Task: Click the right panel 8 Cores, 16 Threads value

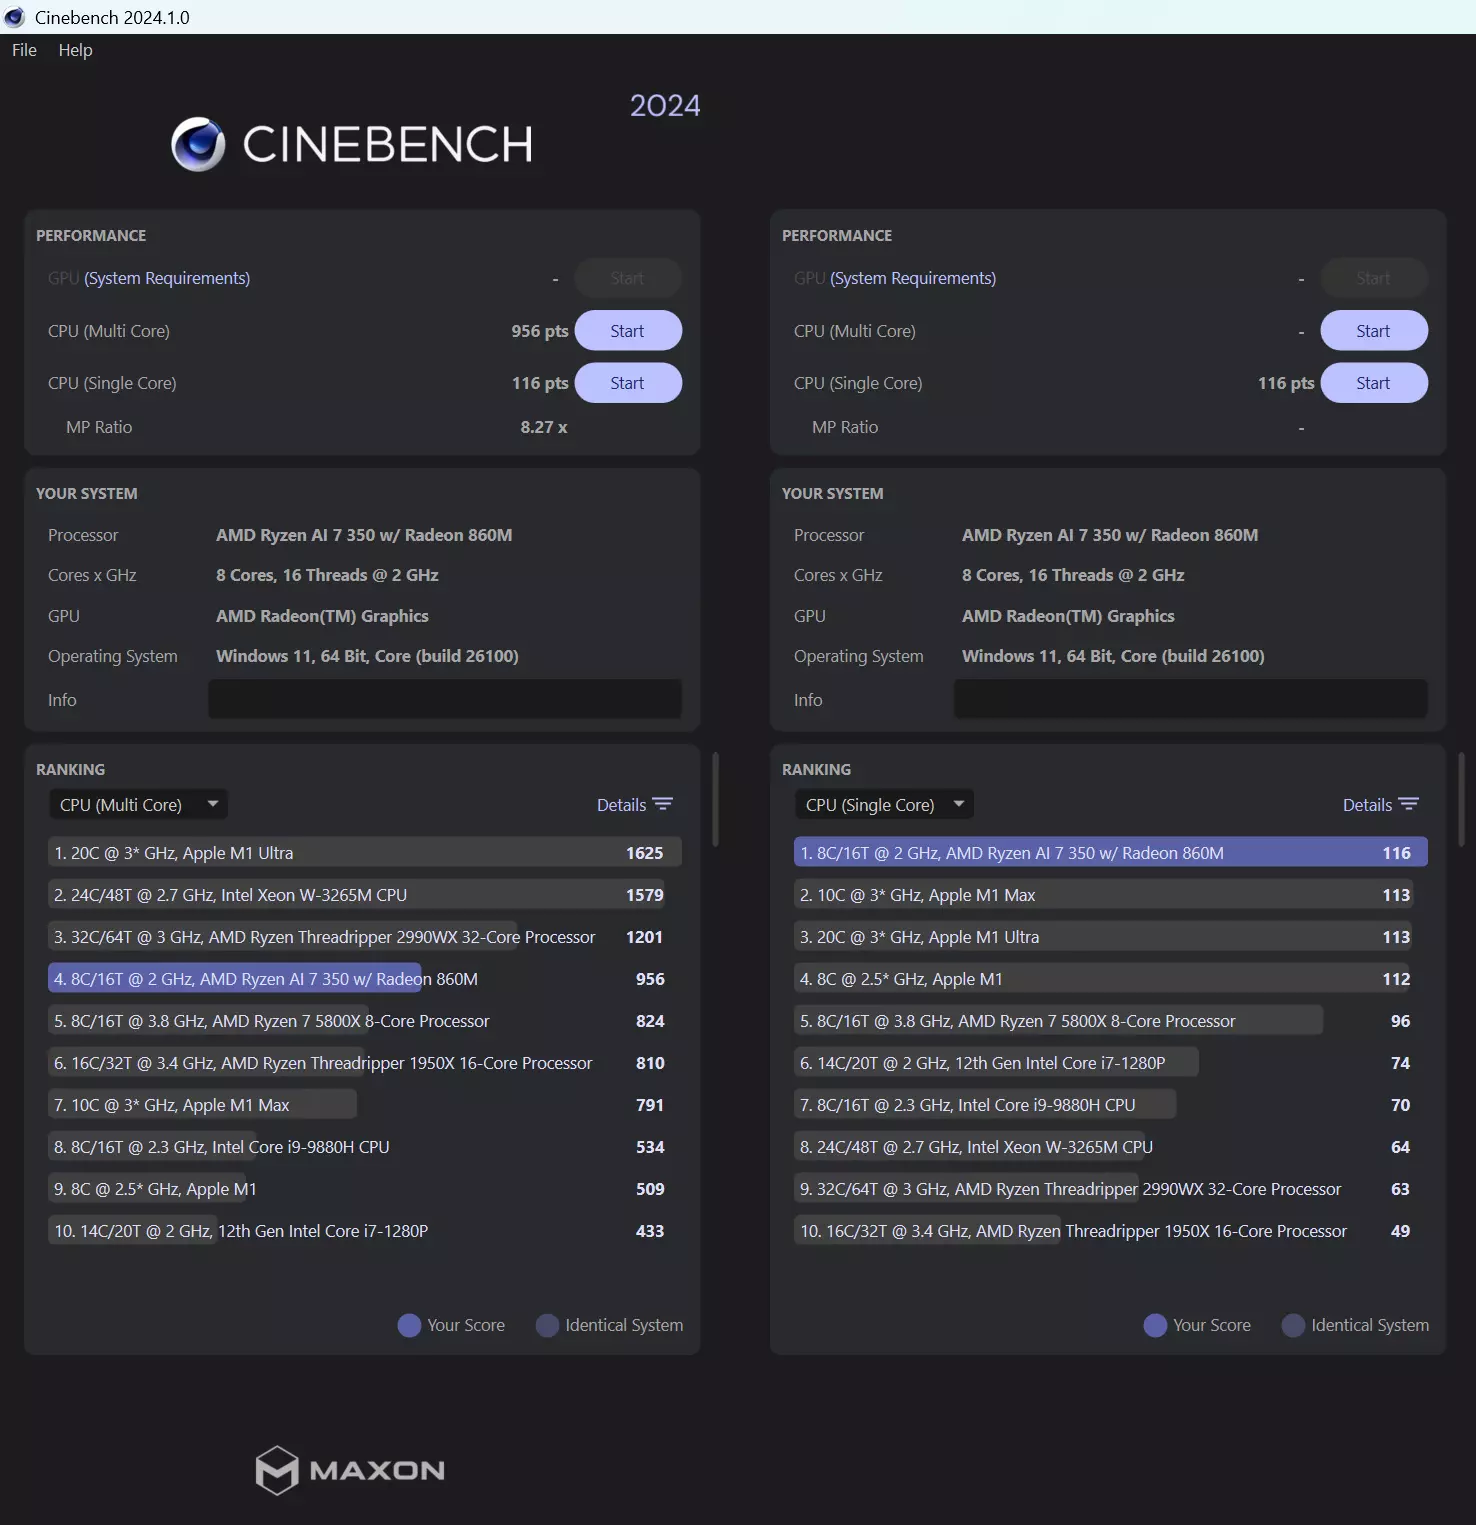Action: [x=1073, y=575]
